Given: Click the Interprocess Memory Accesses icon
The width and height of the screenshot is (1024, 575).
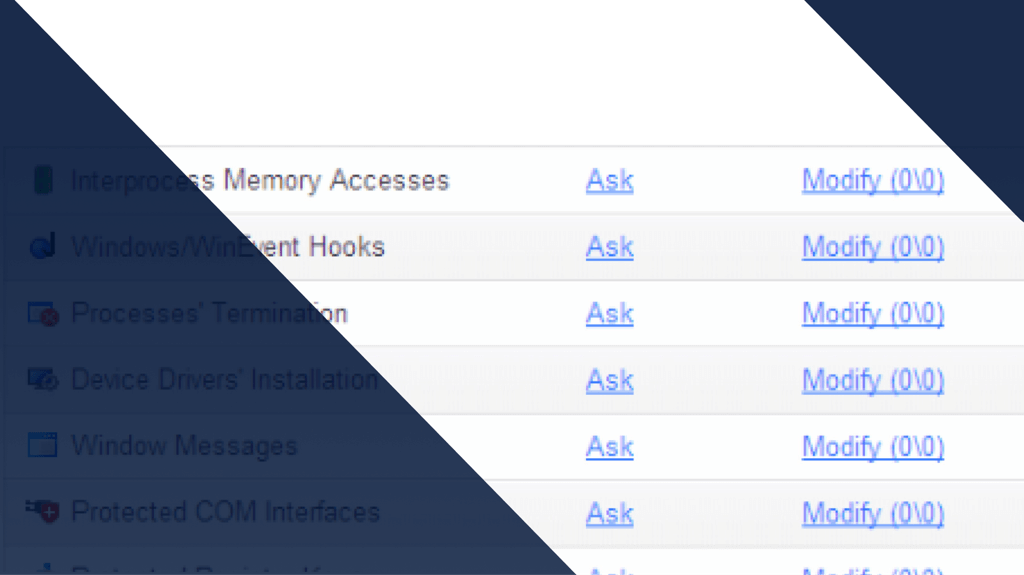Looking at the screenshot, I should (x=43, y=180).
